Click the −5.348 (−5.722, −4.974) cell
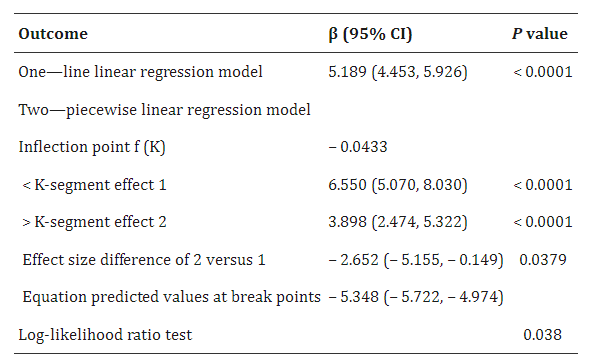Screen dimensions: 595x363 click(416, 297)
